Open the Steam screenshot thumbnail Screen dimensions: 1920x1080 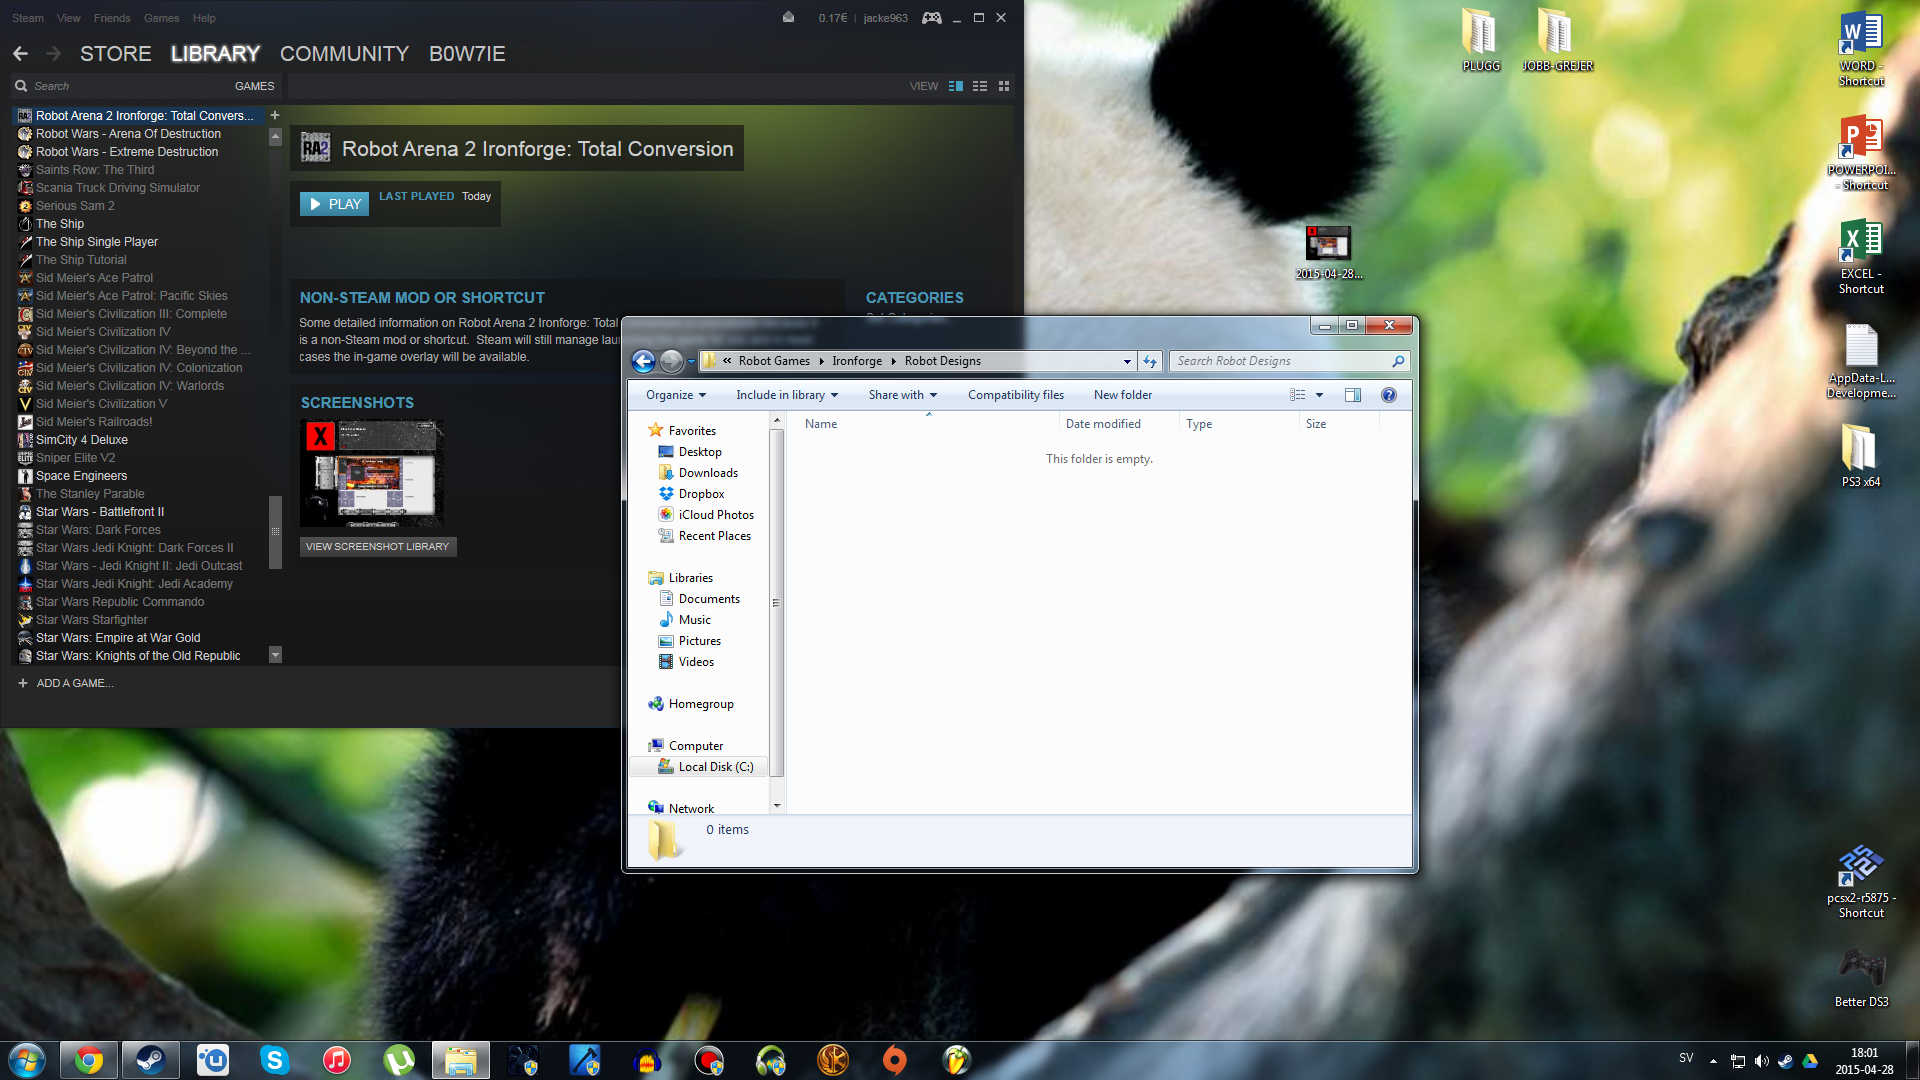(371, 473)
